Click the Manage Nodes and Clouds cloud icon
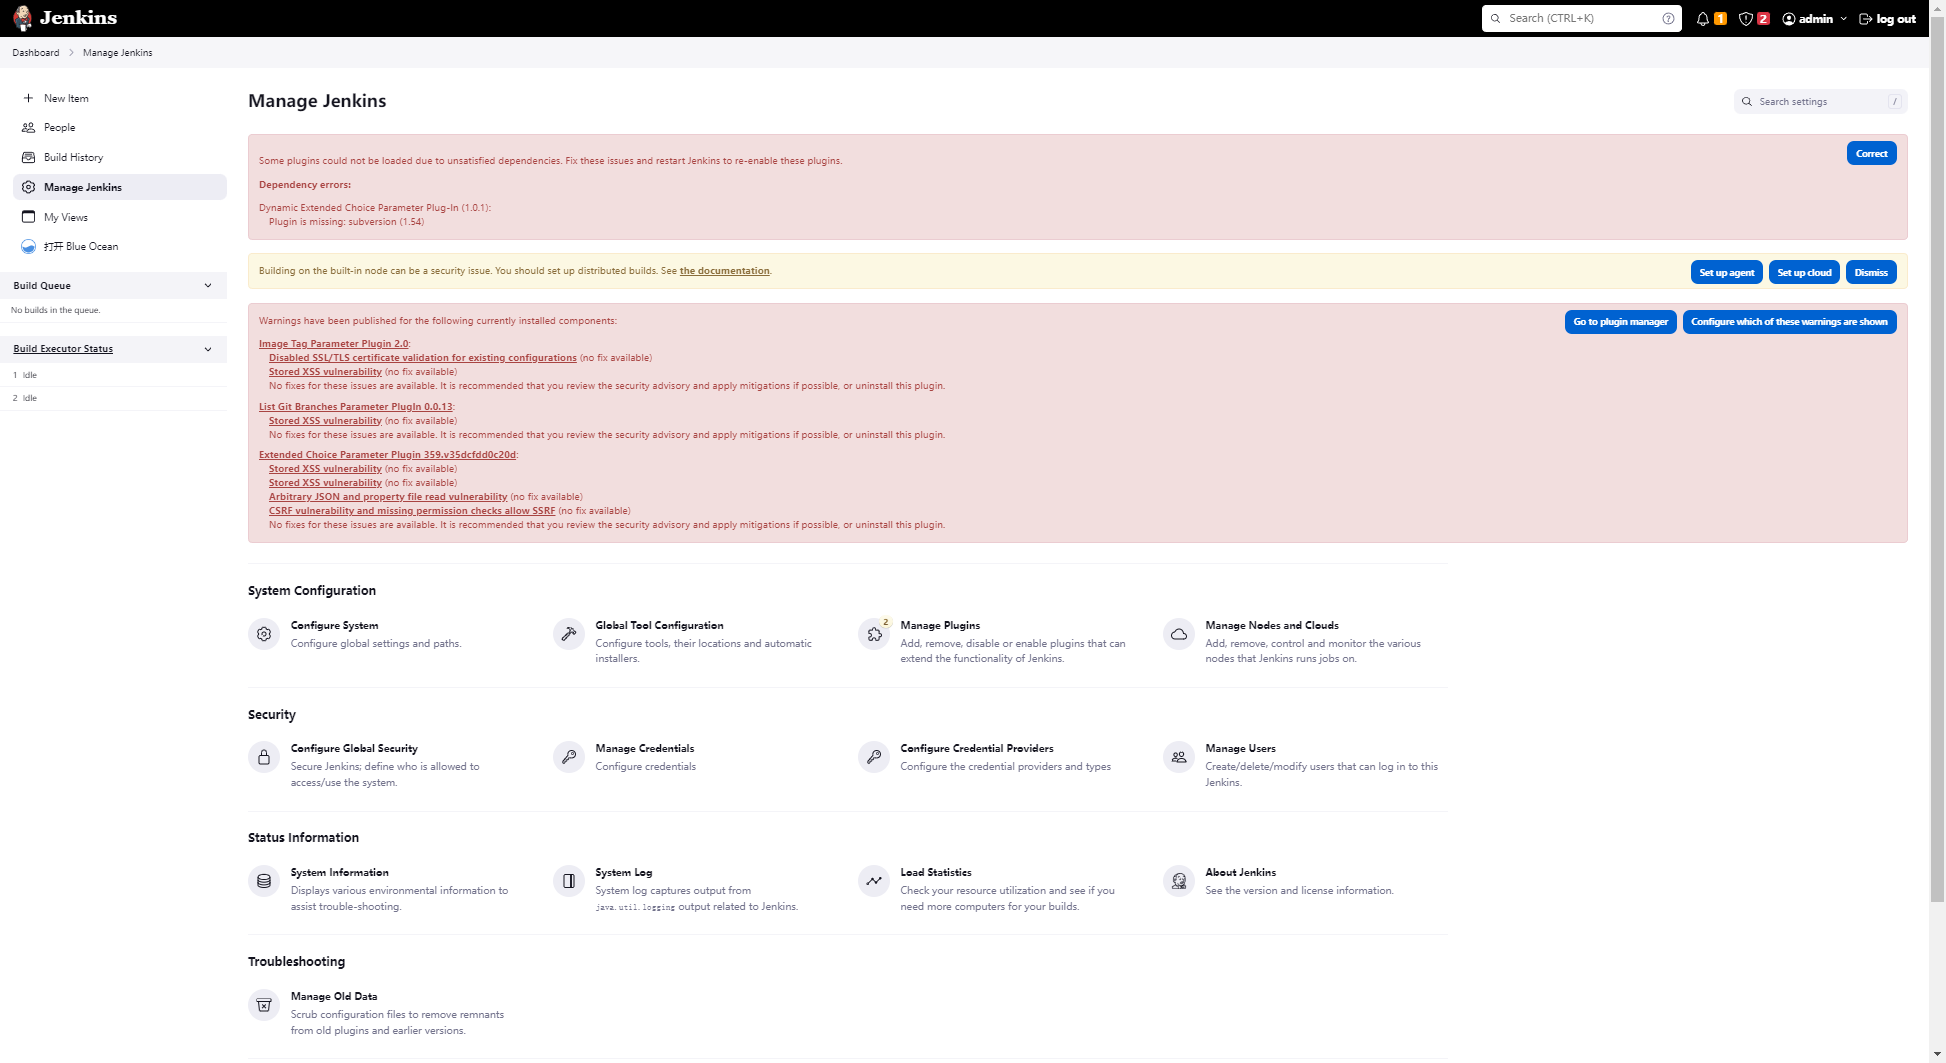 1179,634
